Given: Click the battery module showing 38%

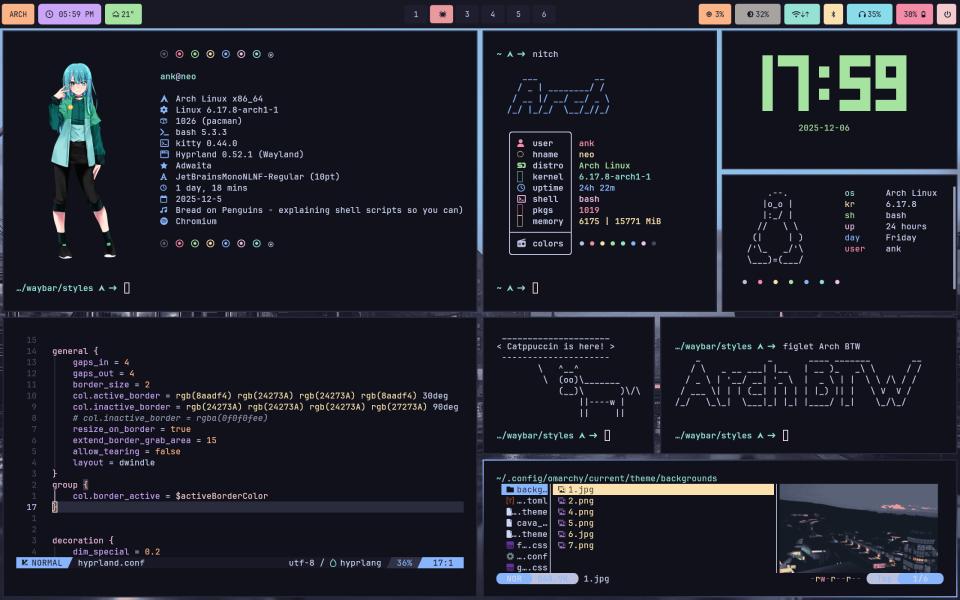Looking at the screenshot, I should coord(913,14).
